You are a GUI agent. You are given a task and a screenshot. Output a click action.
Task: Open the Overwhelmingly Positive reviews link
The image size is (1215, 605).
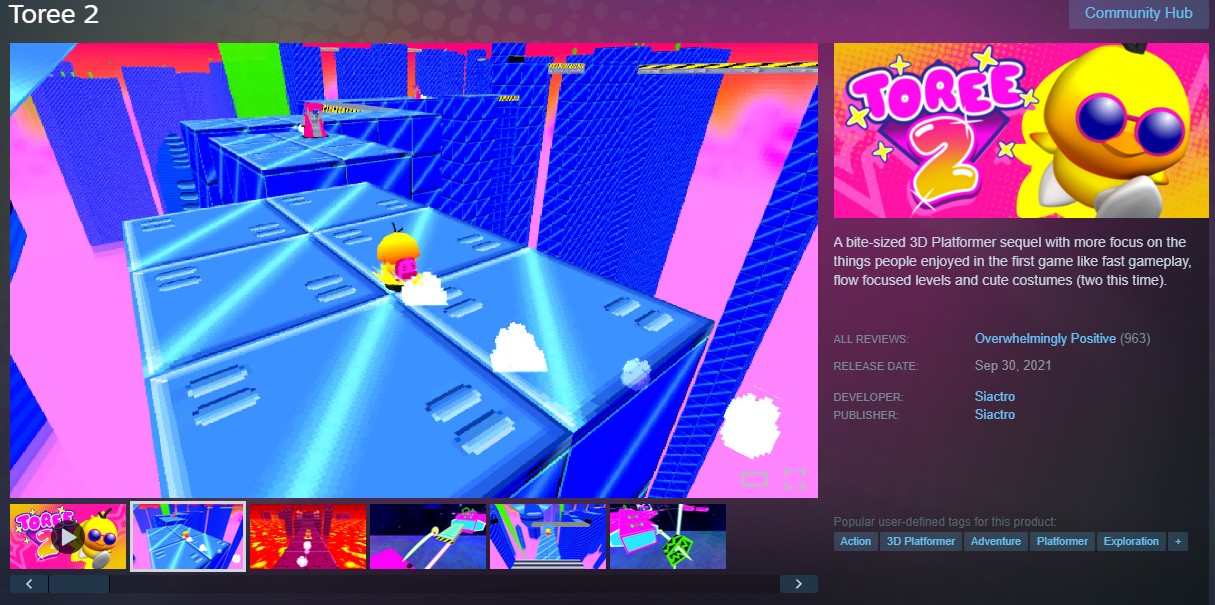pyautogui.click(x=1045, y=339)
